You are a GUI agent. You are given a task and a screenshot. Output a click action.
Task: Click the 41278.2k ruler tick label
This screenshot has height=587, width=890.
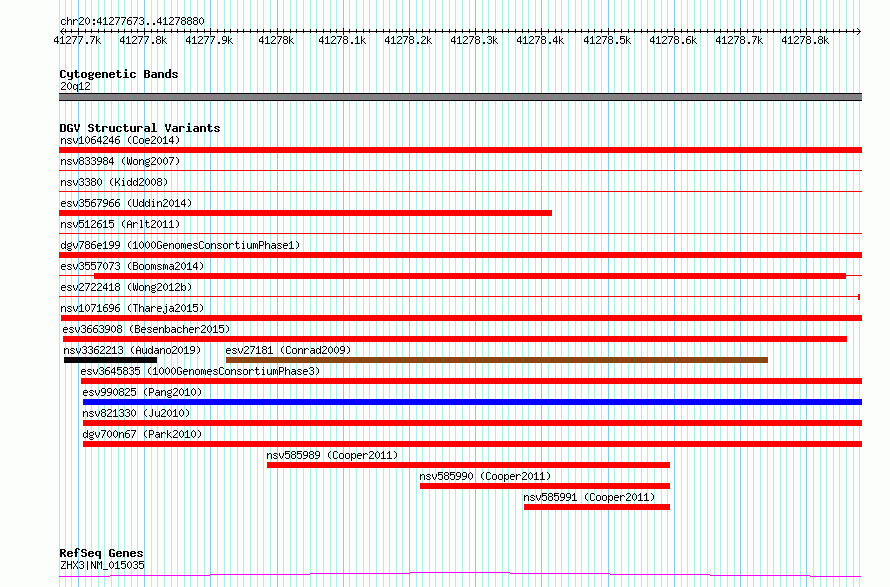pos(408,40)
